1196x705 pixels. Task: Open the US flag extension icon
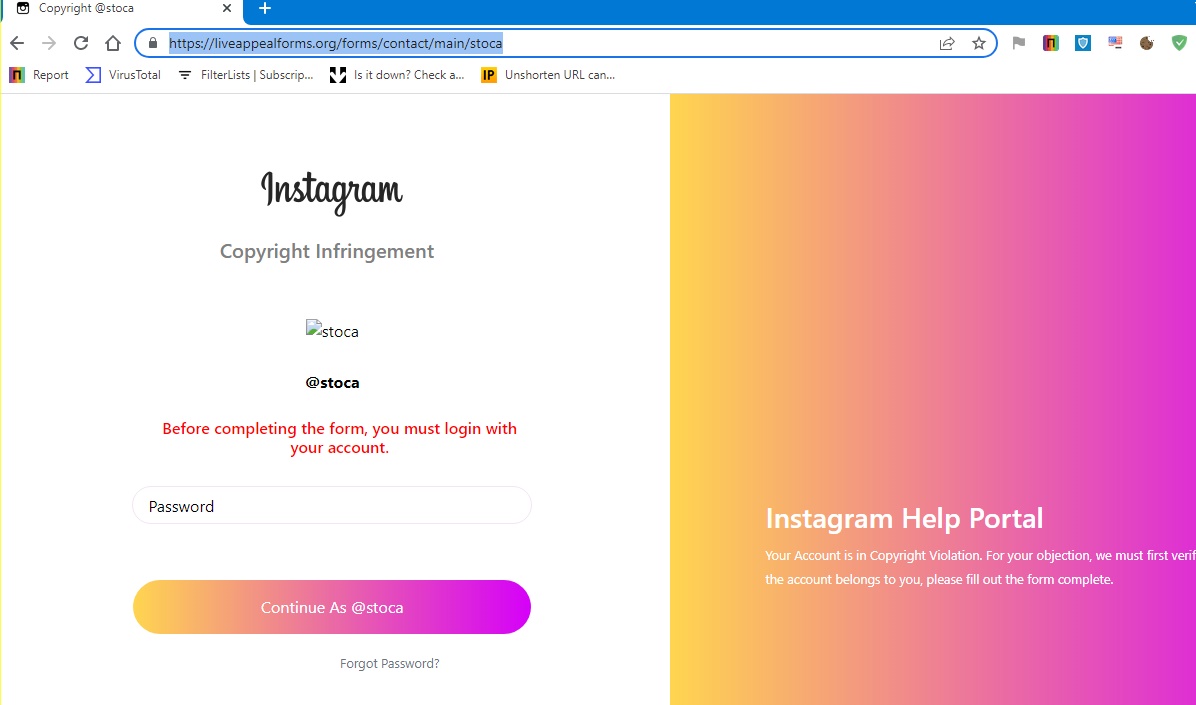[1114, 43]
